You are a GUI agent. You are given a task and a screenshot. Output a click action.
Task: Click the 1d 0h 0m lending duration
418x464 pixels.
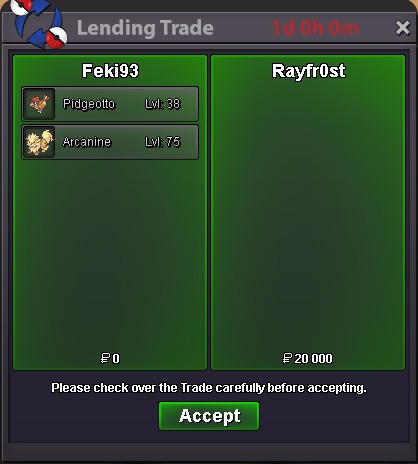tap(315, 28)
